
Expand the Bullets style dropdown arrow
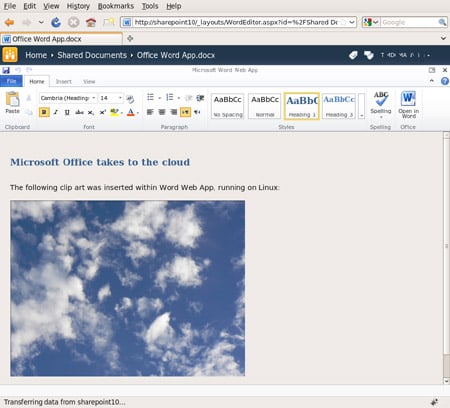[x=160, y=98]
